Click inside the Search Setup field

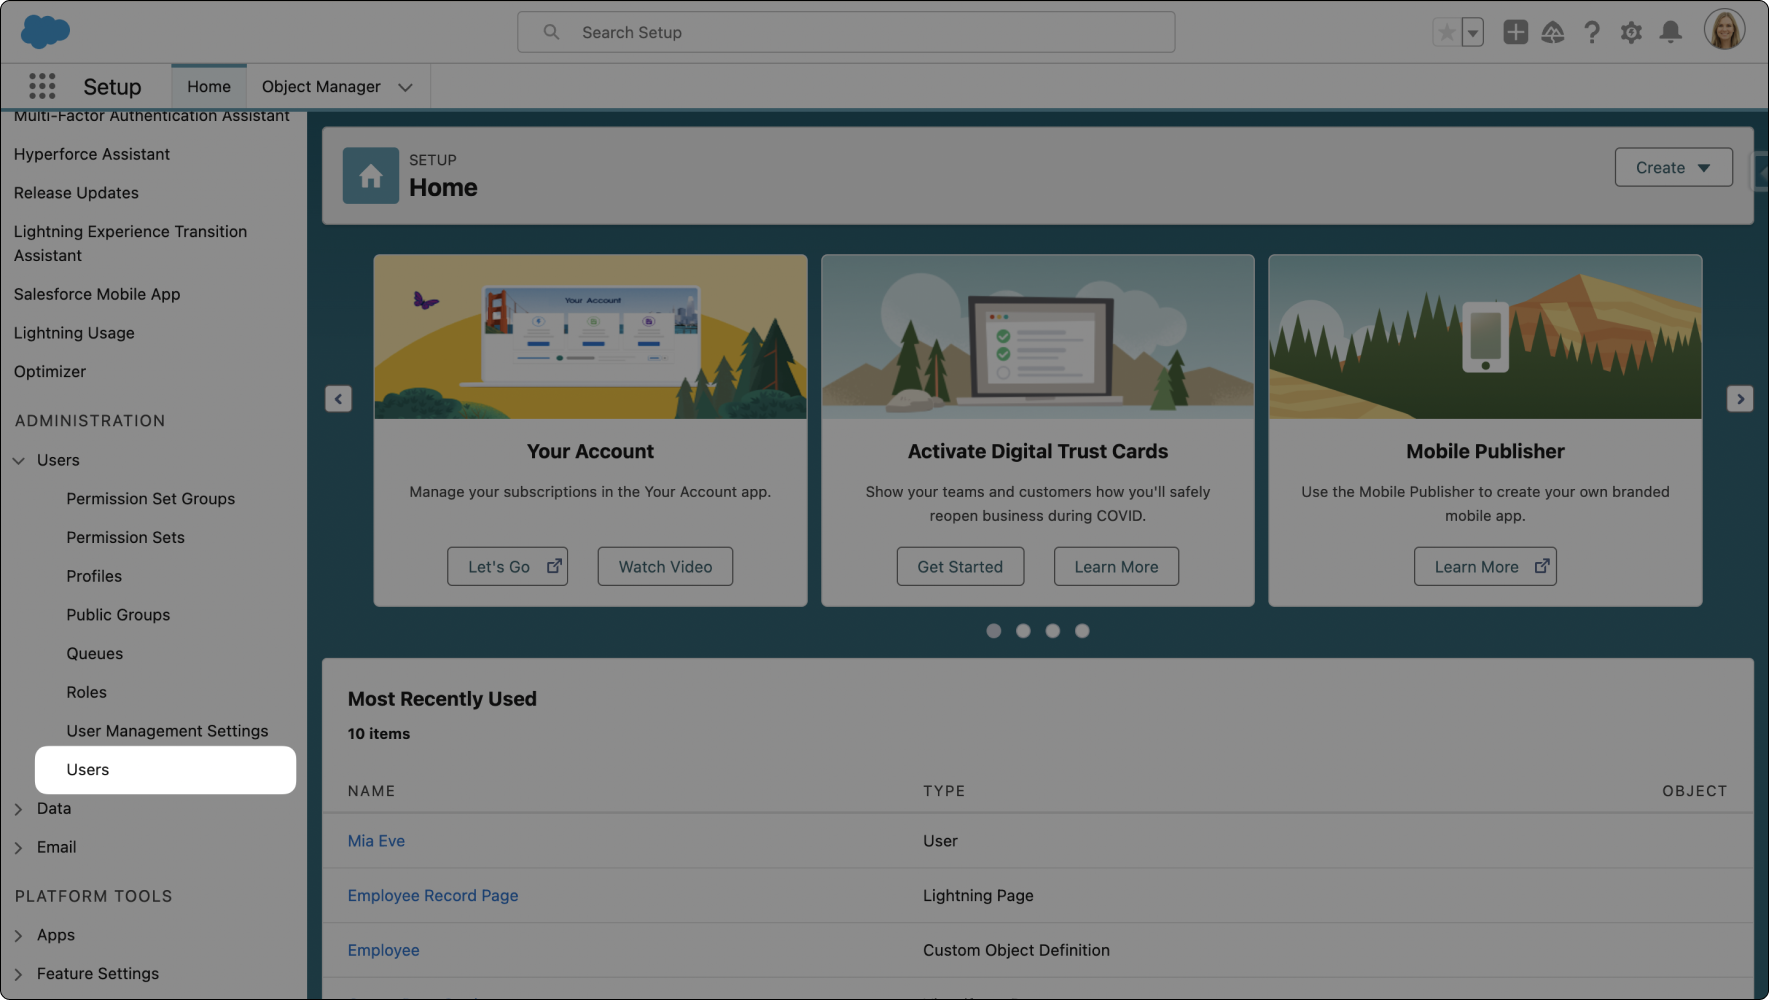(x=845, y=31)
